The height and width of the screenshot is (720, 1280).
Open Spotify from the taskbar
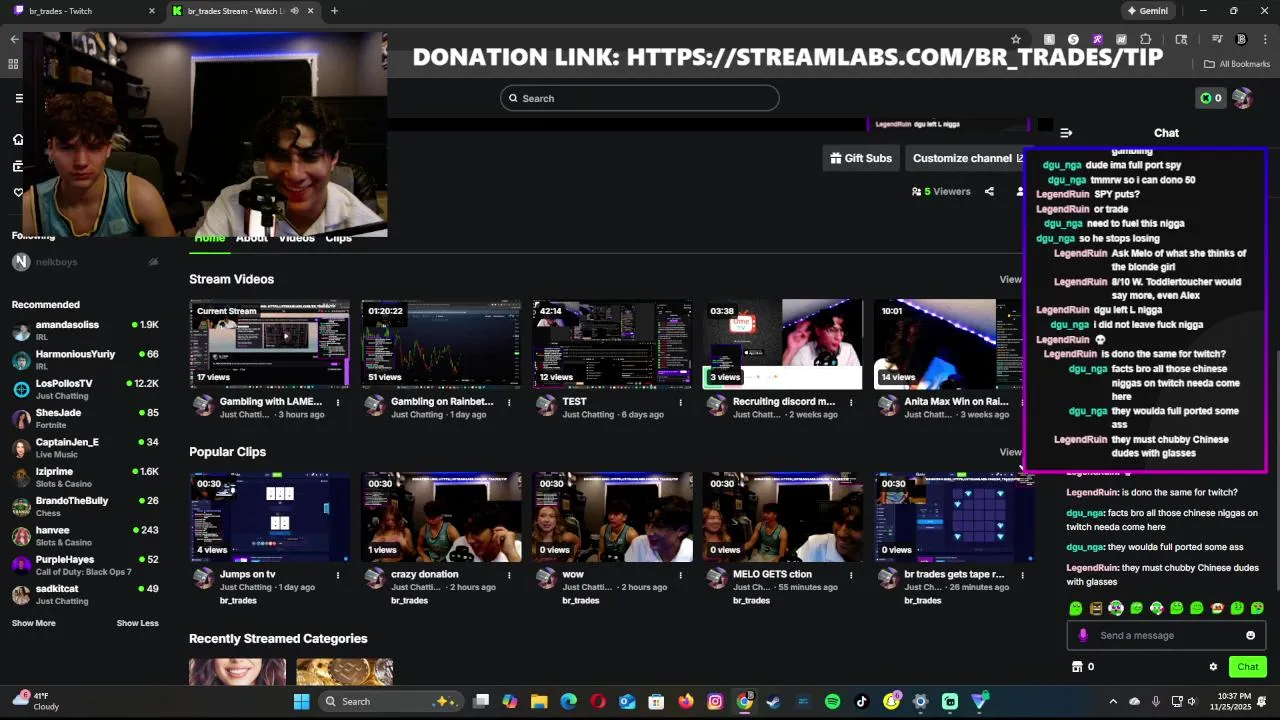pos(832,702)
